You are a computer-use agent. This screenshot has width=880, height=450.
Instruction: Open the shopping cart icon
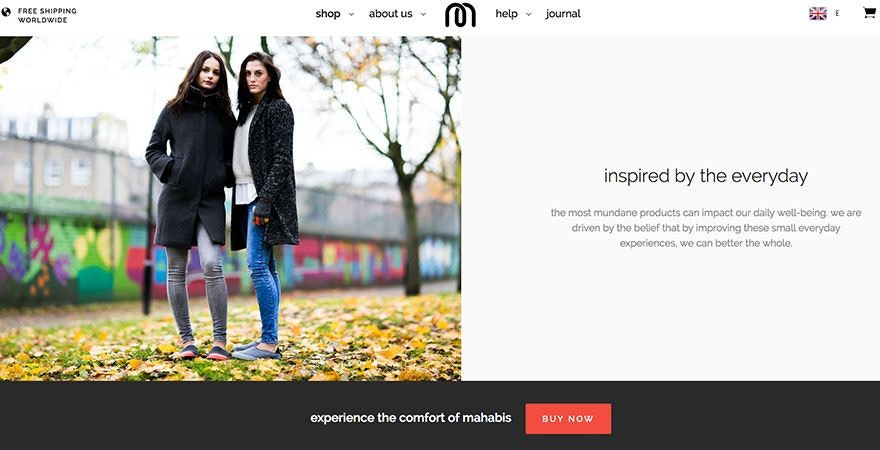[869, 12]
